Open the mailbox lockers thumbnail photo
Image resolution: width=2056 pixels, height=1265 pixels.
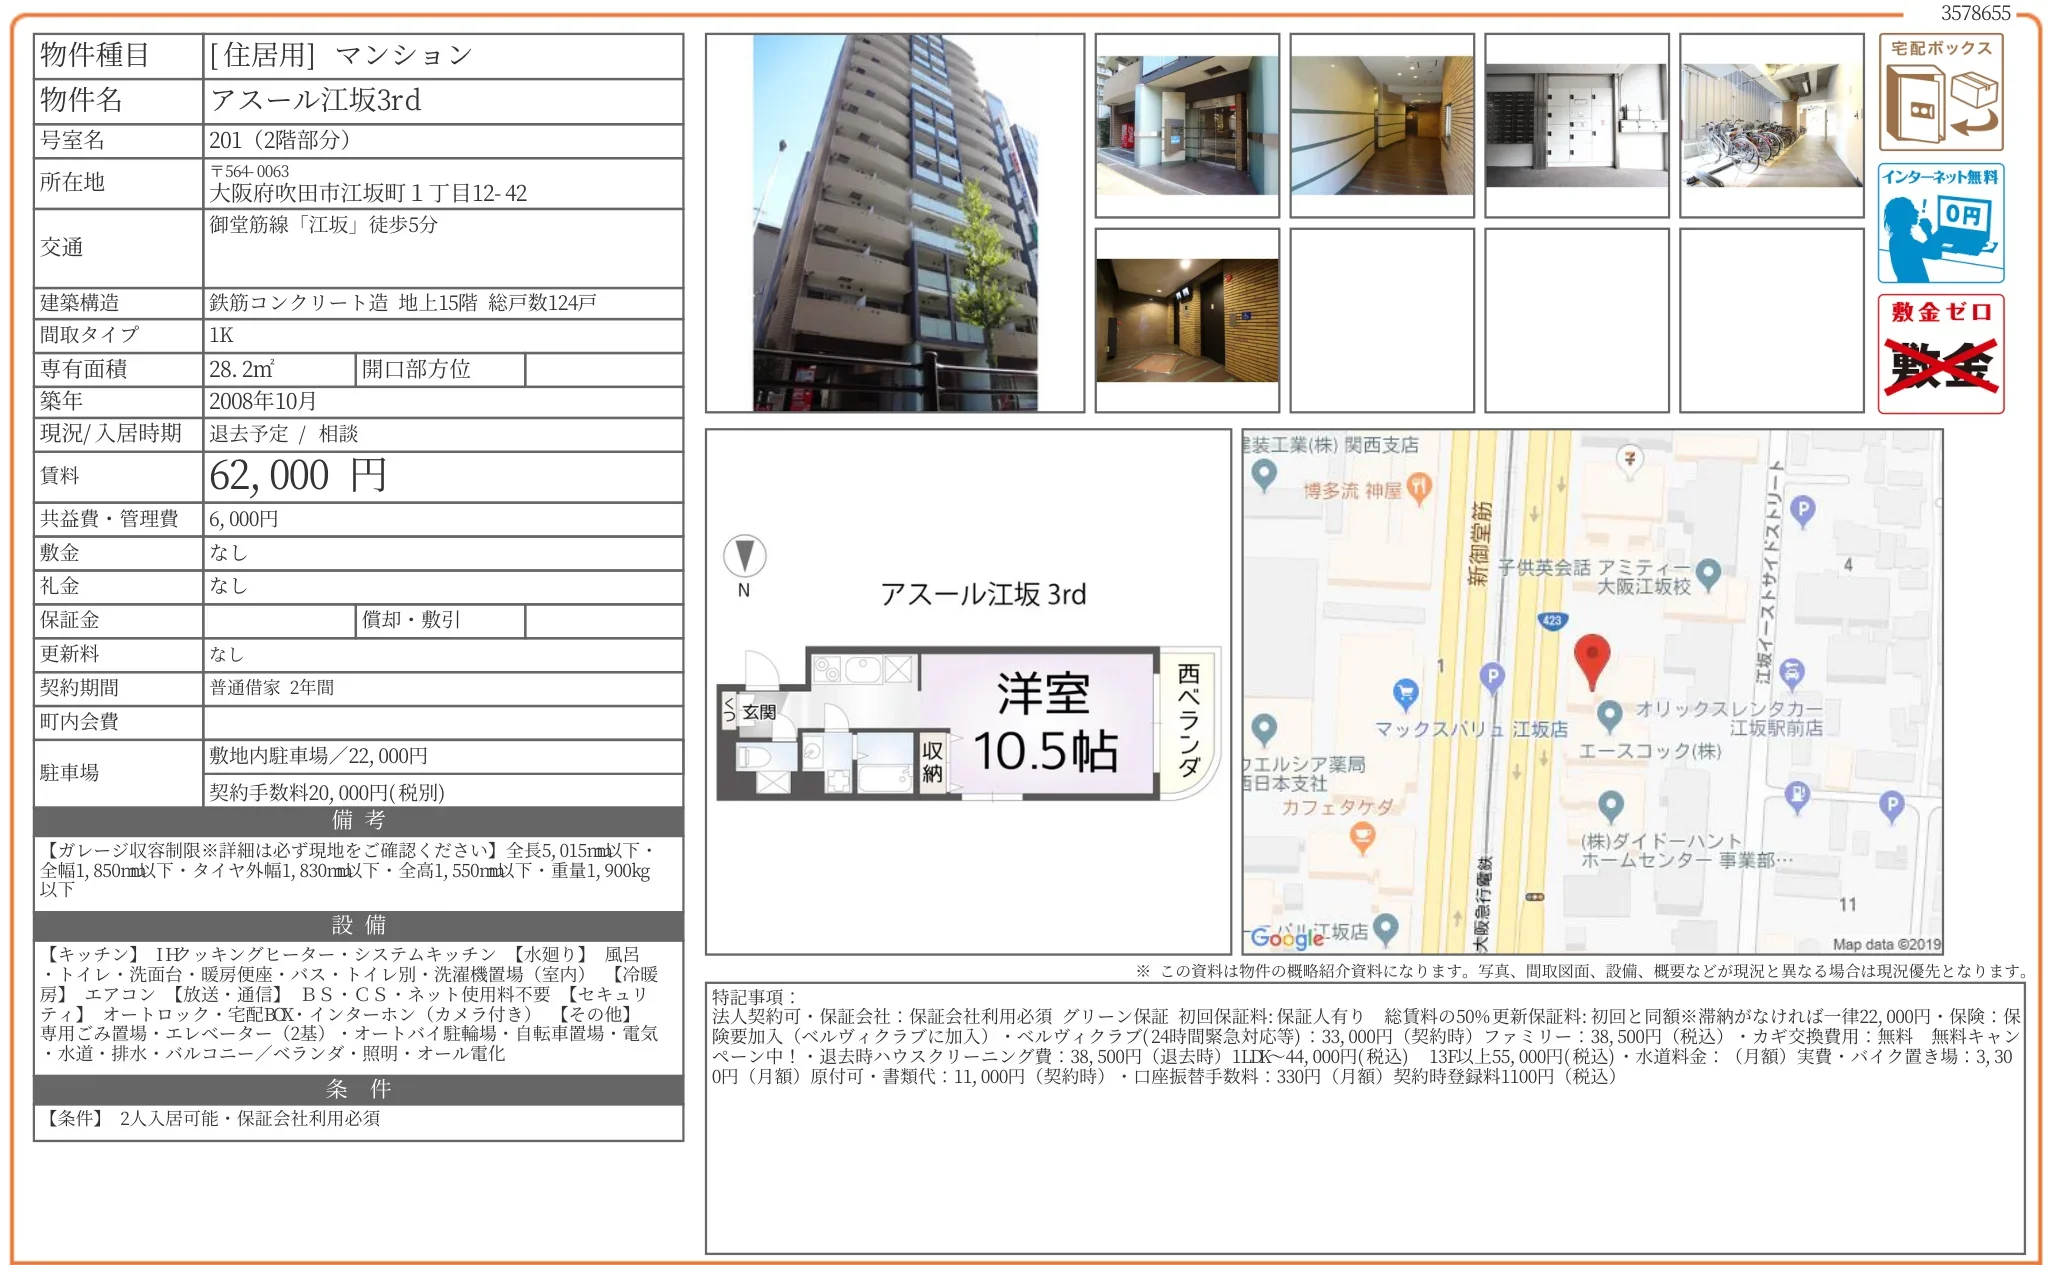tap(1576, 126)
